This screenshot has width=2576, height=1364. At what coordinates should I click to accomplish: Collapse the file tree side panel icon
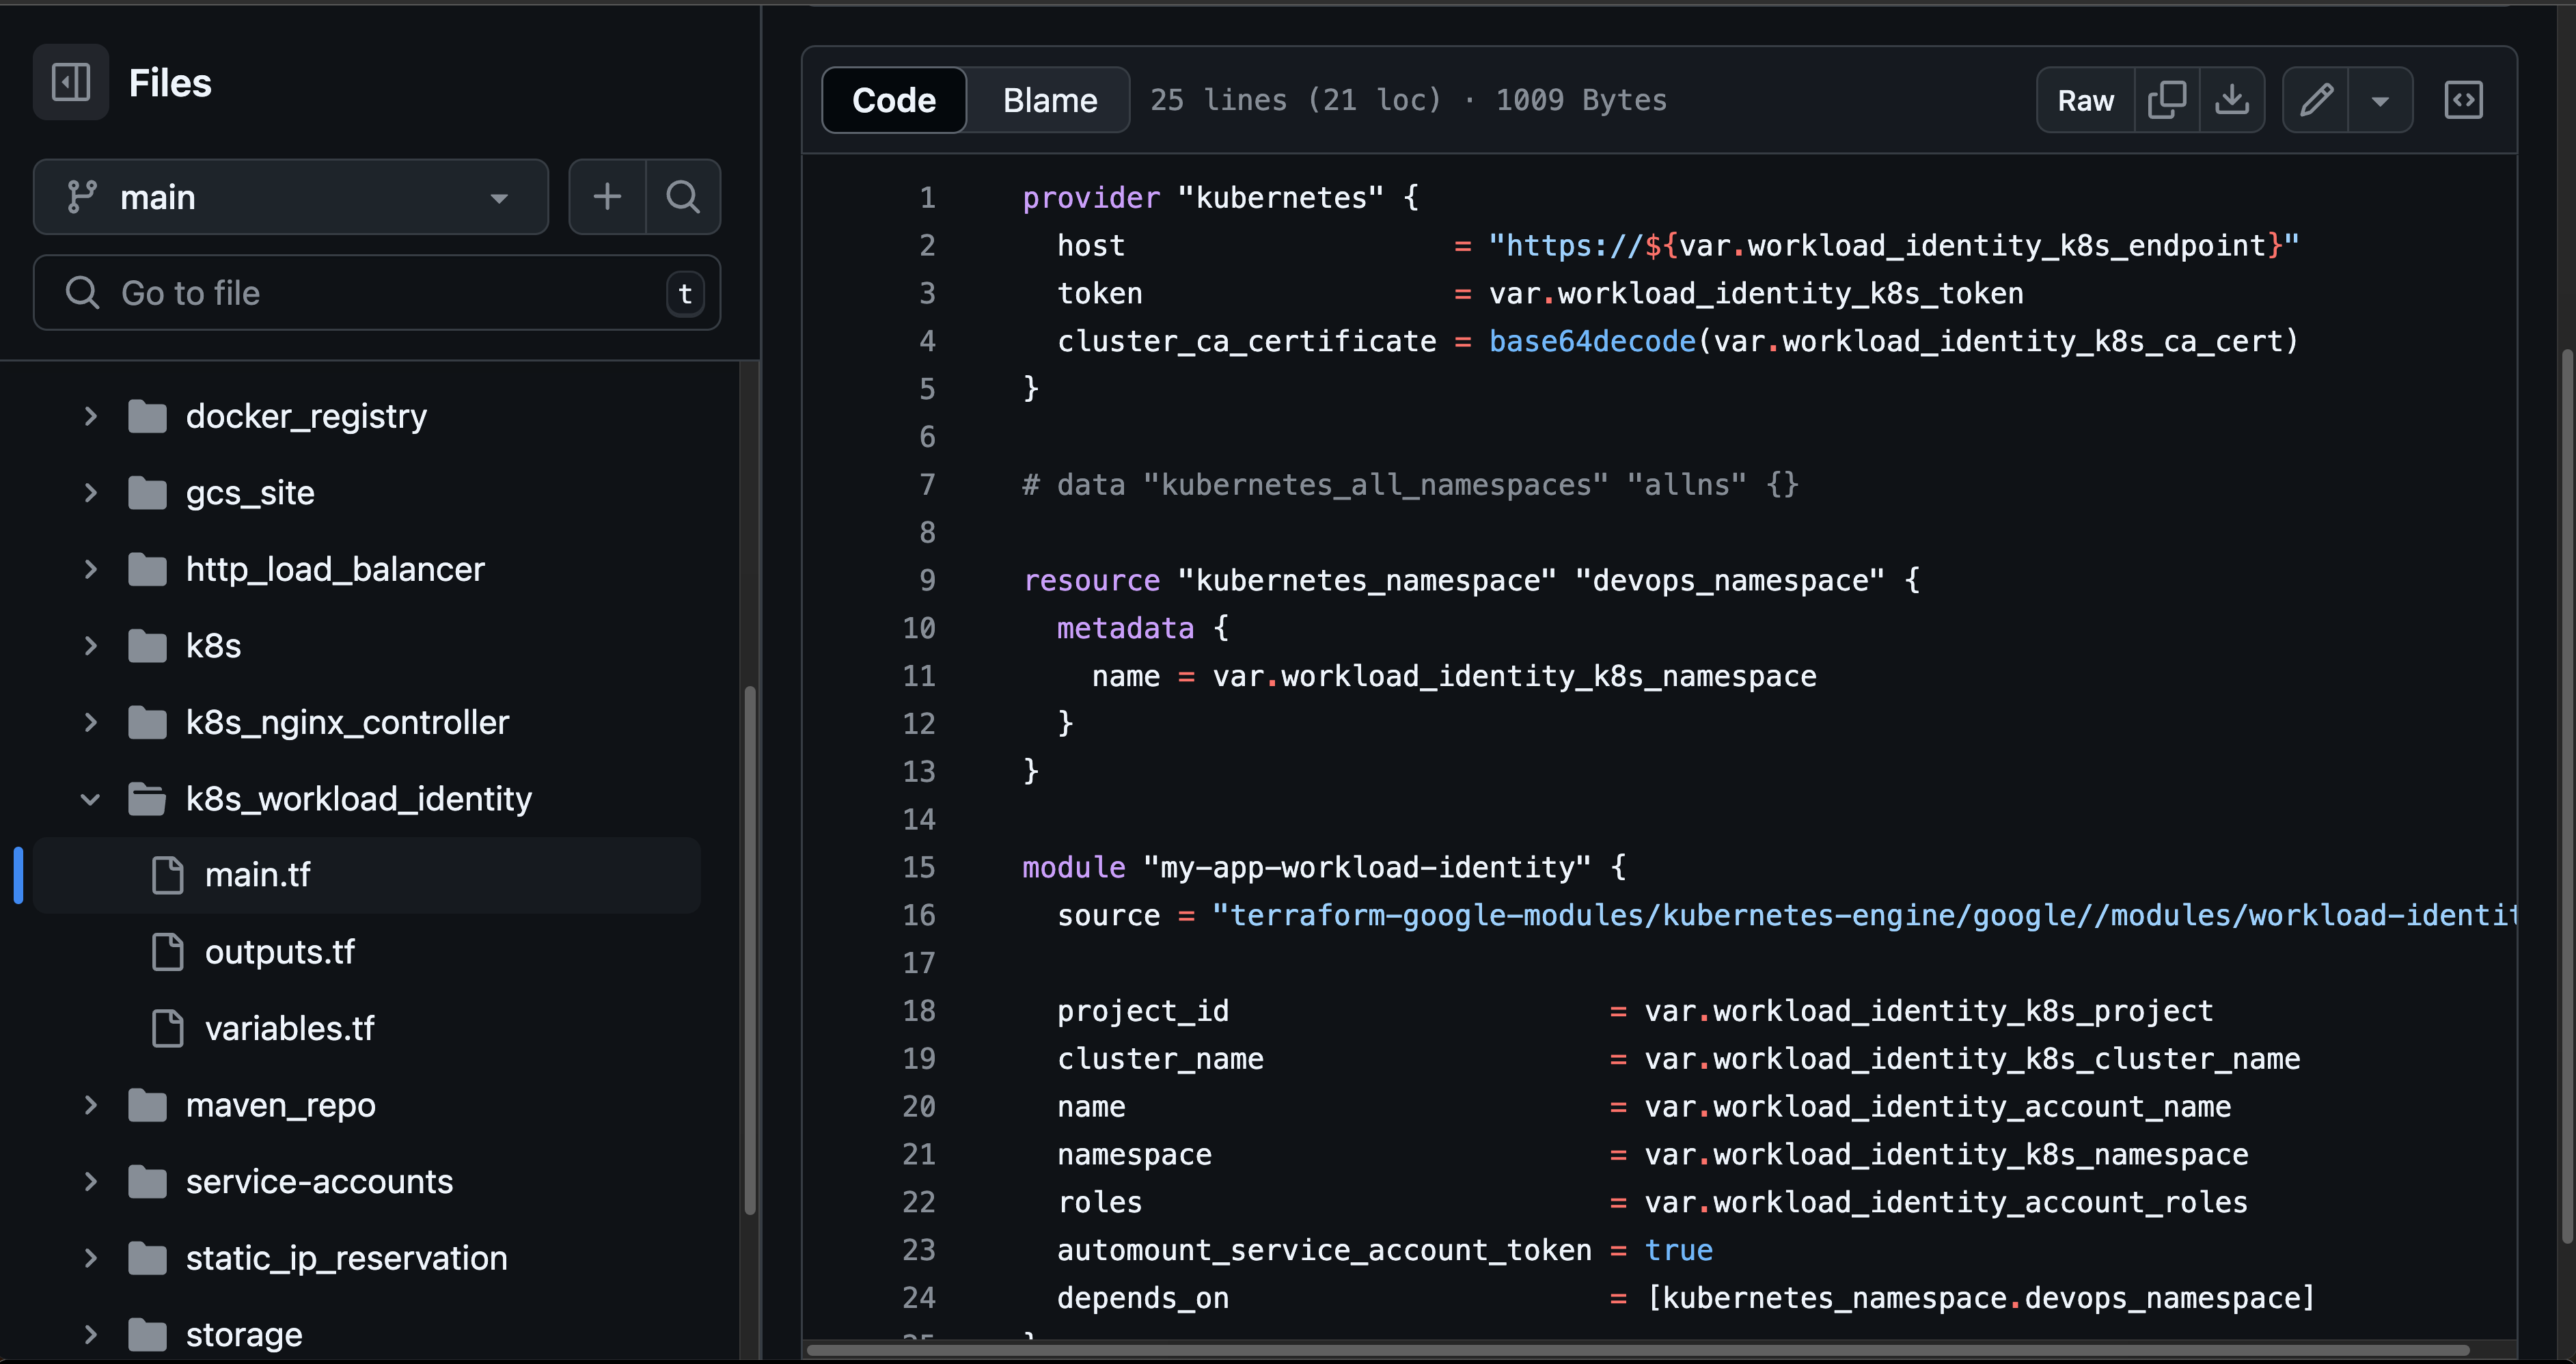click(x=71, y=82)
